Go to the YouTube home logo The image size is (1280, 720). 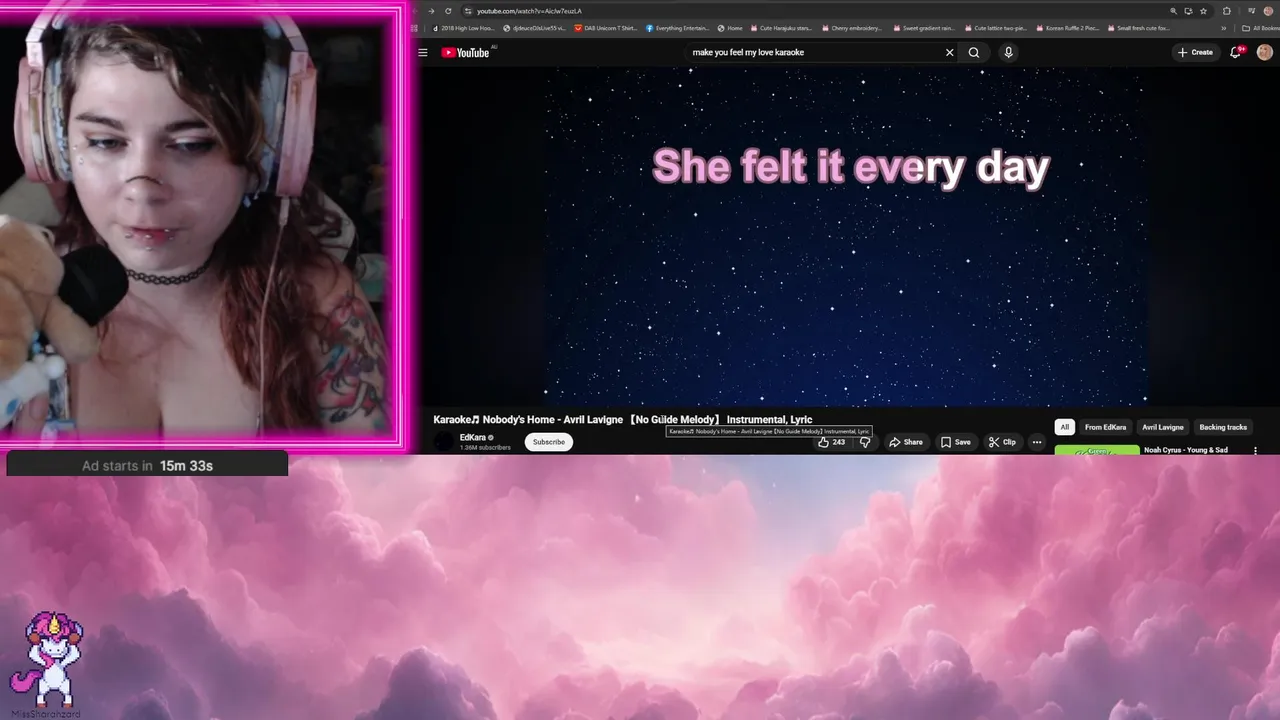(x=465, y=52)
